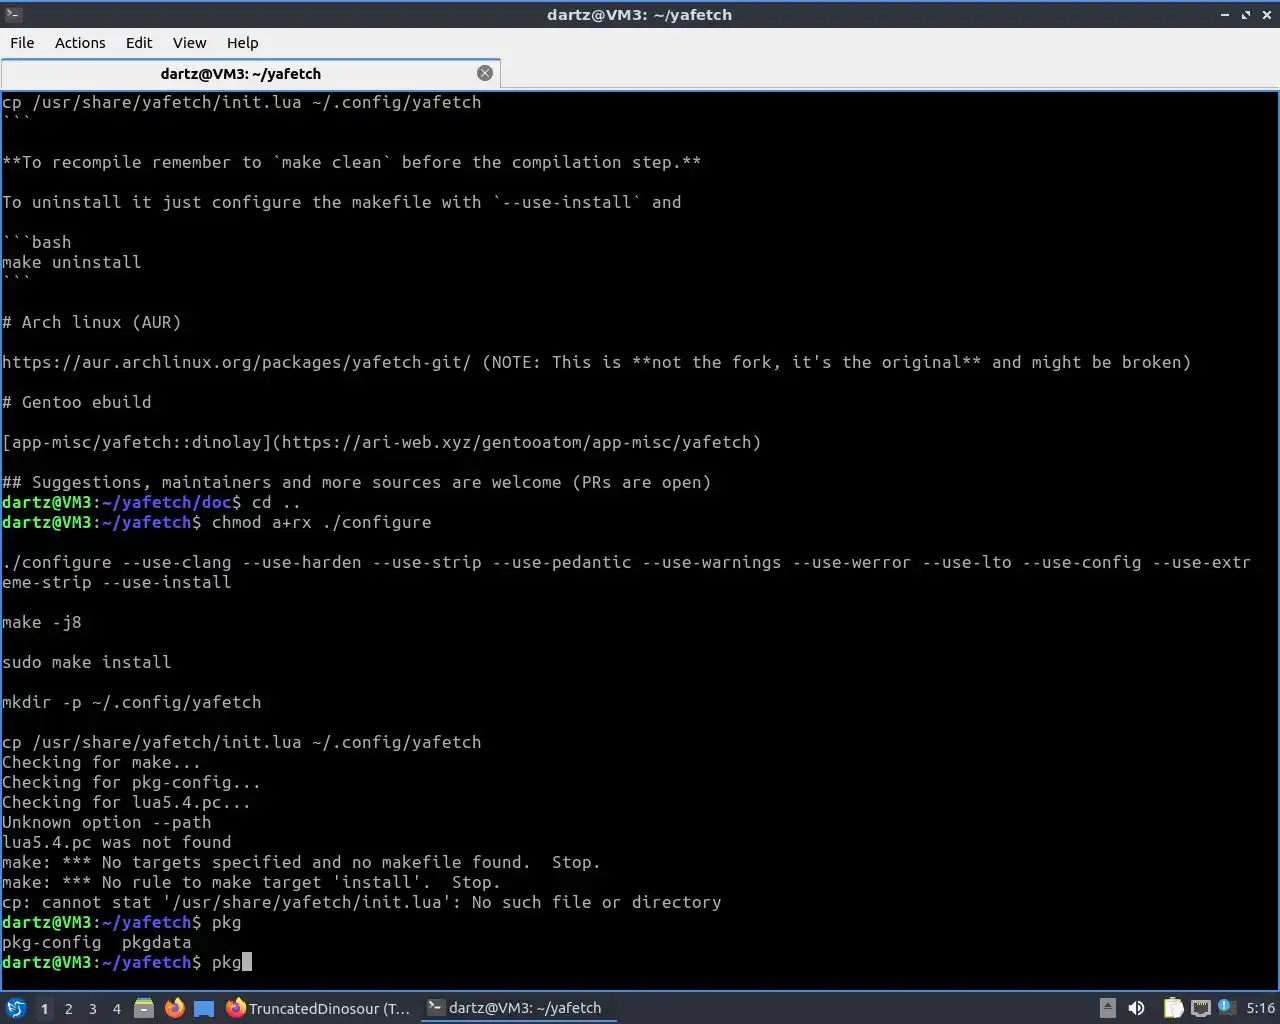The image size is (1280, 1024).
Task: Click 'Unknown option --path' output line
Action: 107,822
